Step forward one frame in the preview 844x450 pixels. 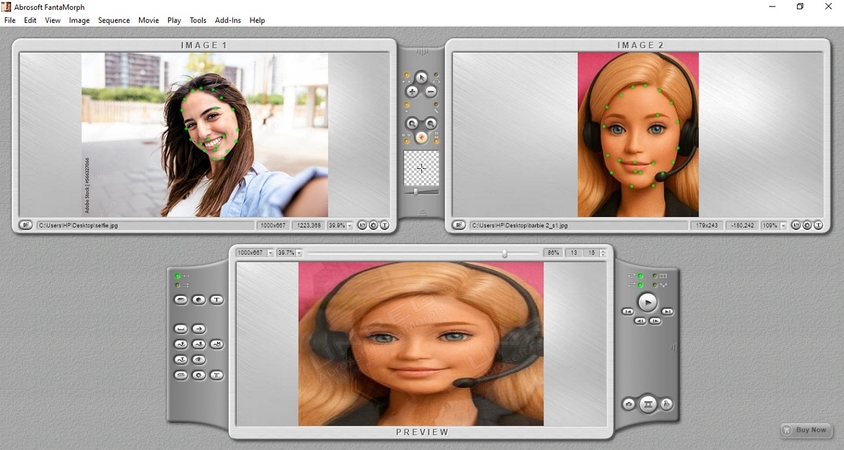tap(655, 321)
